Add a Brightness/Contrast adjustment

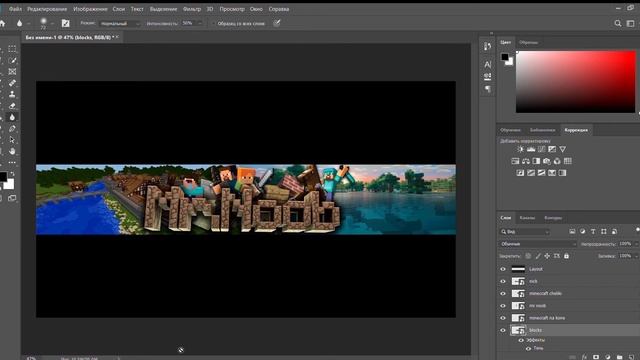[x=520, y=149]
